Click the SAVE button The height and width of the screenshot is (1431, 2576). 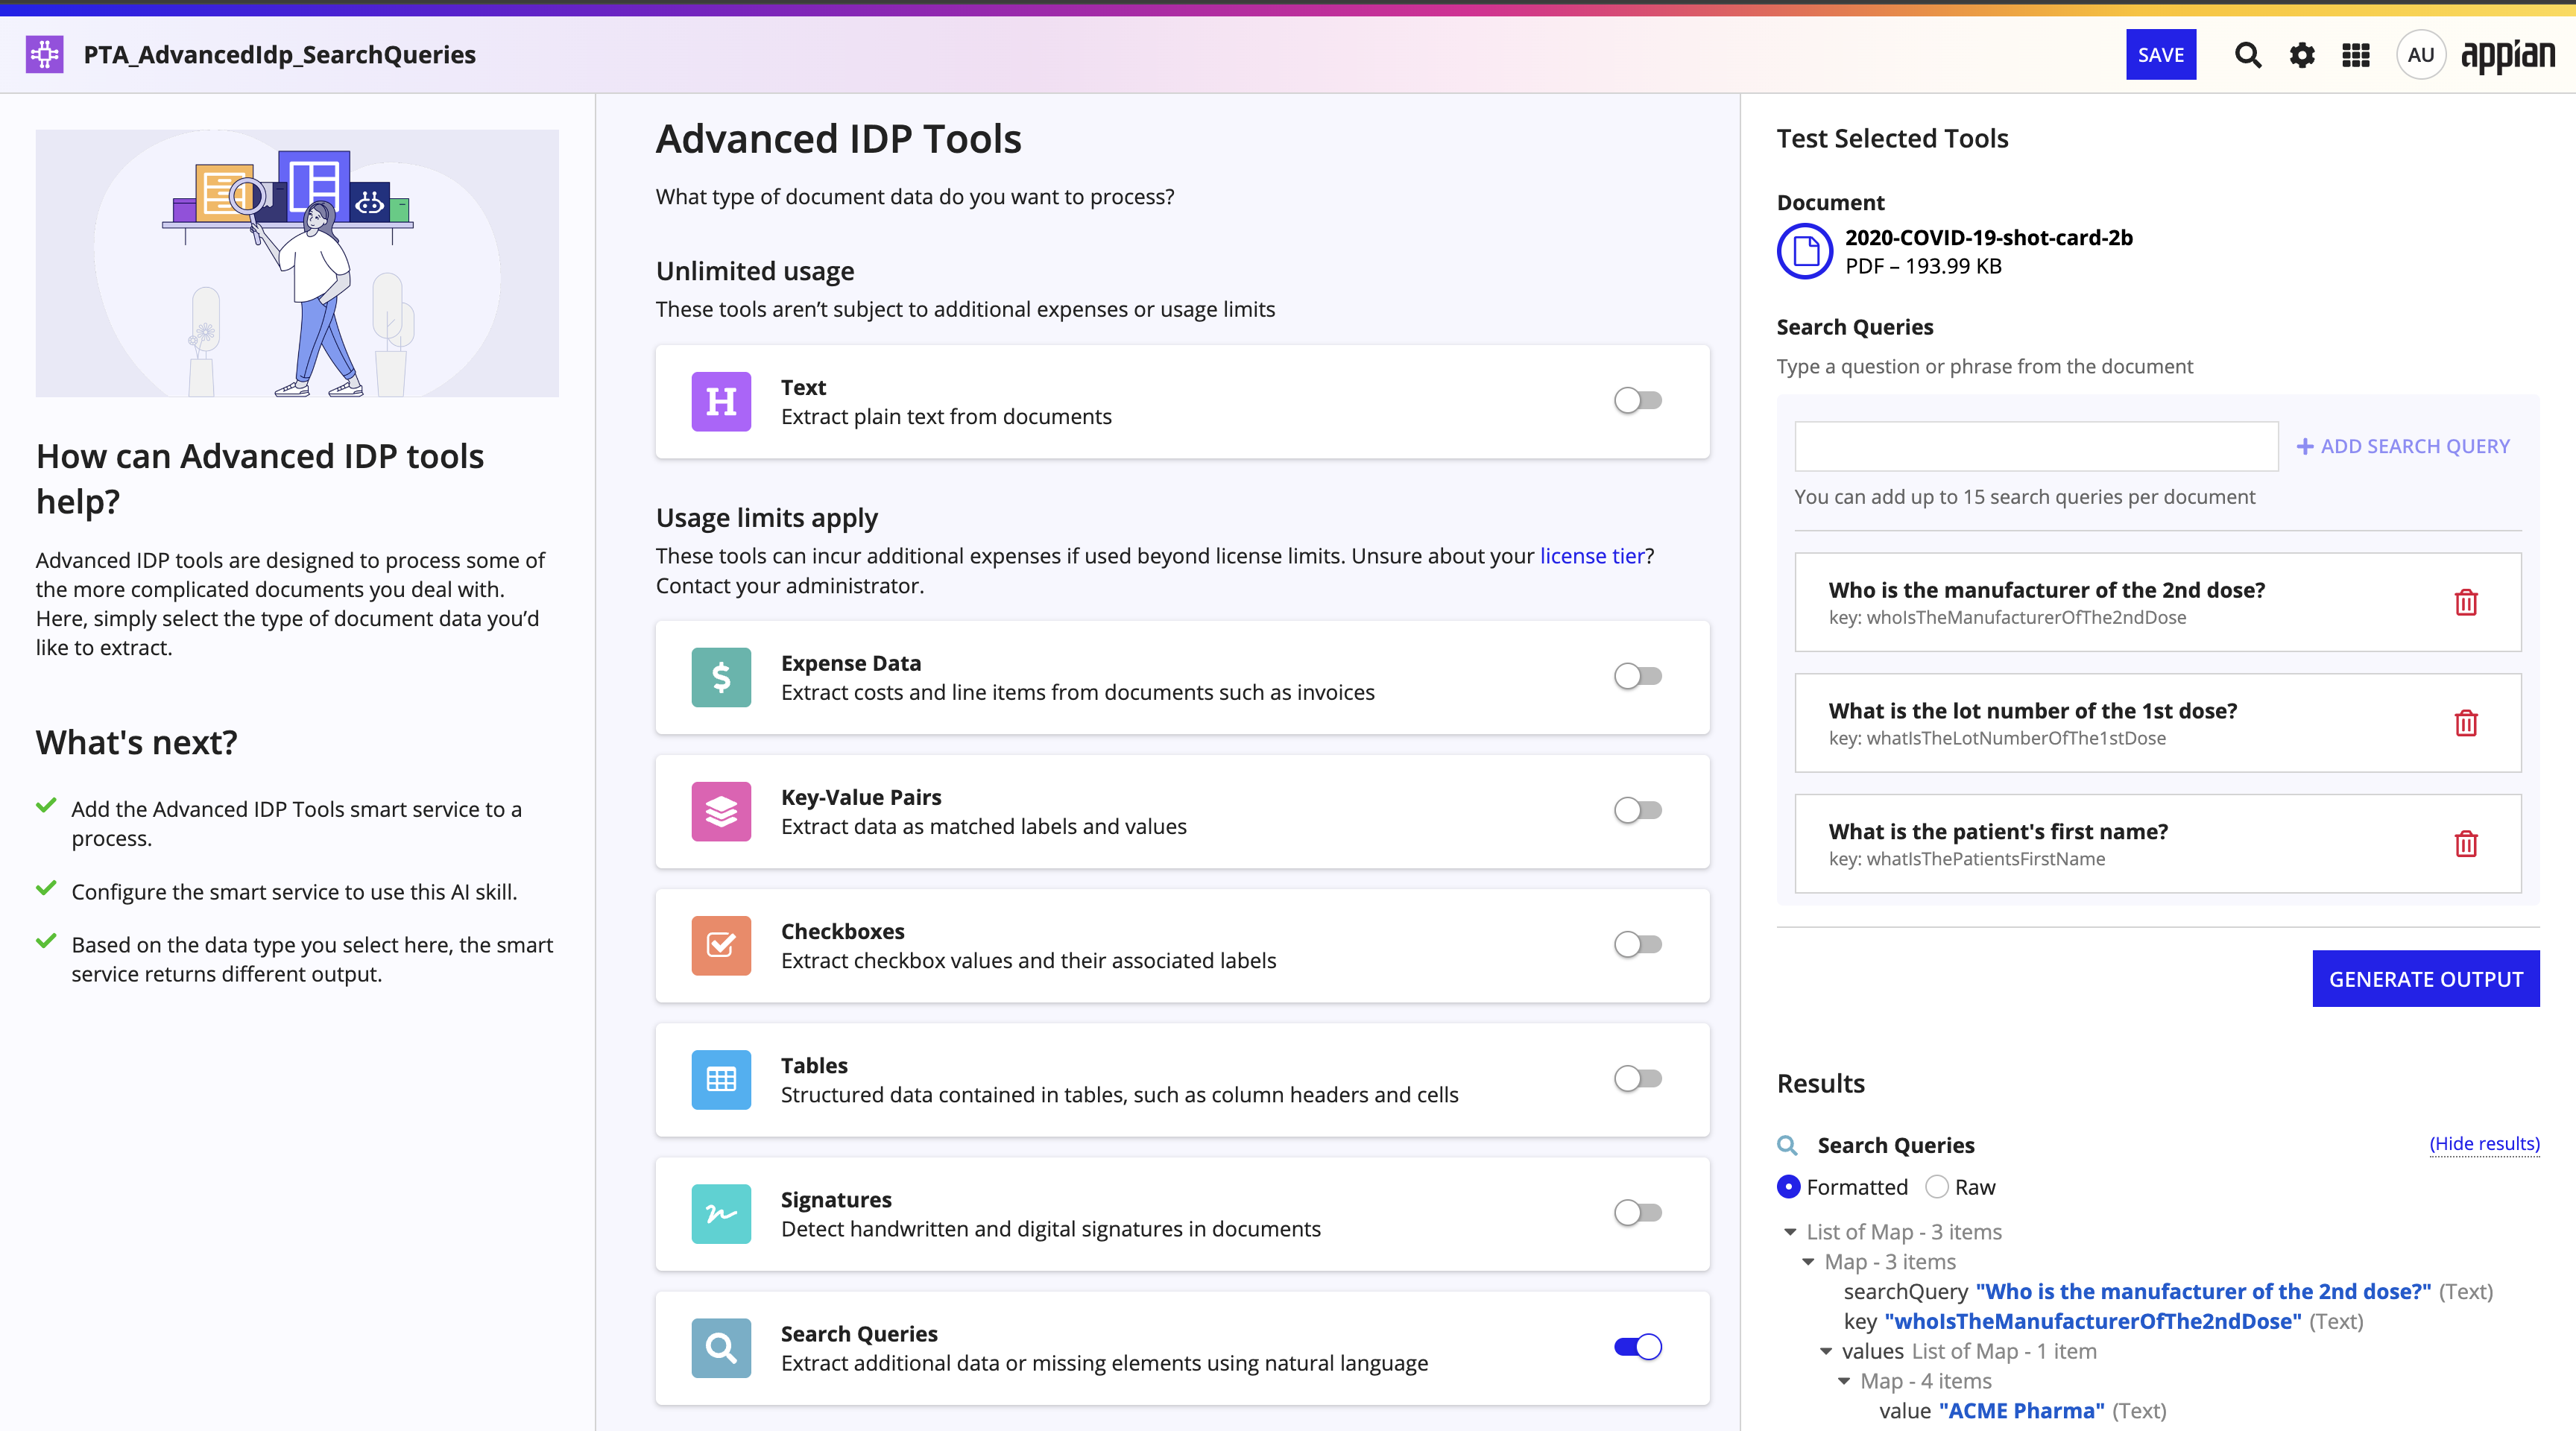pyautogui.click(x=2160, y=55)
